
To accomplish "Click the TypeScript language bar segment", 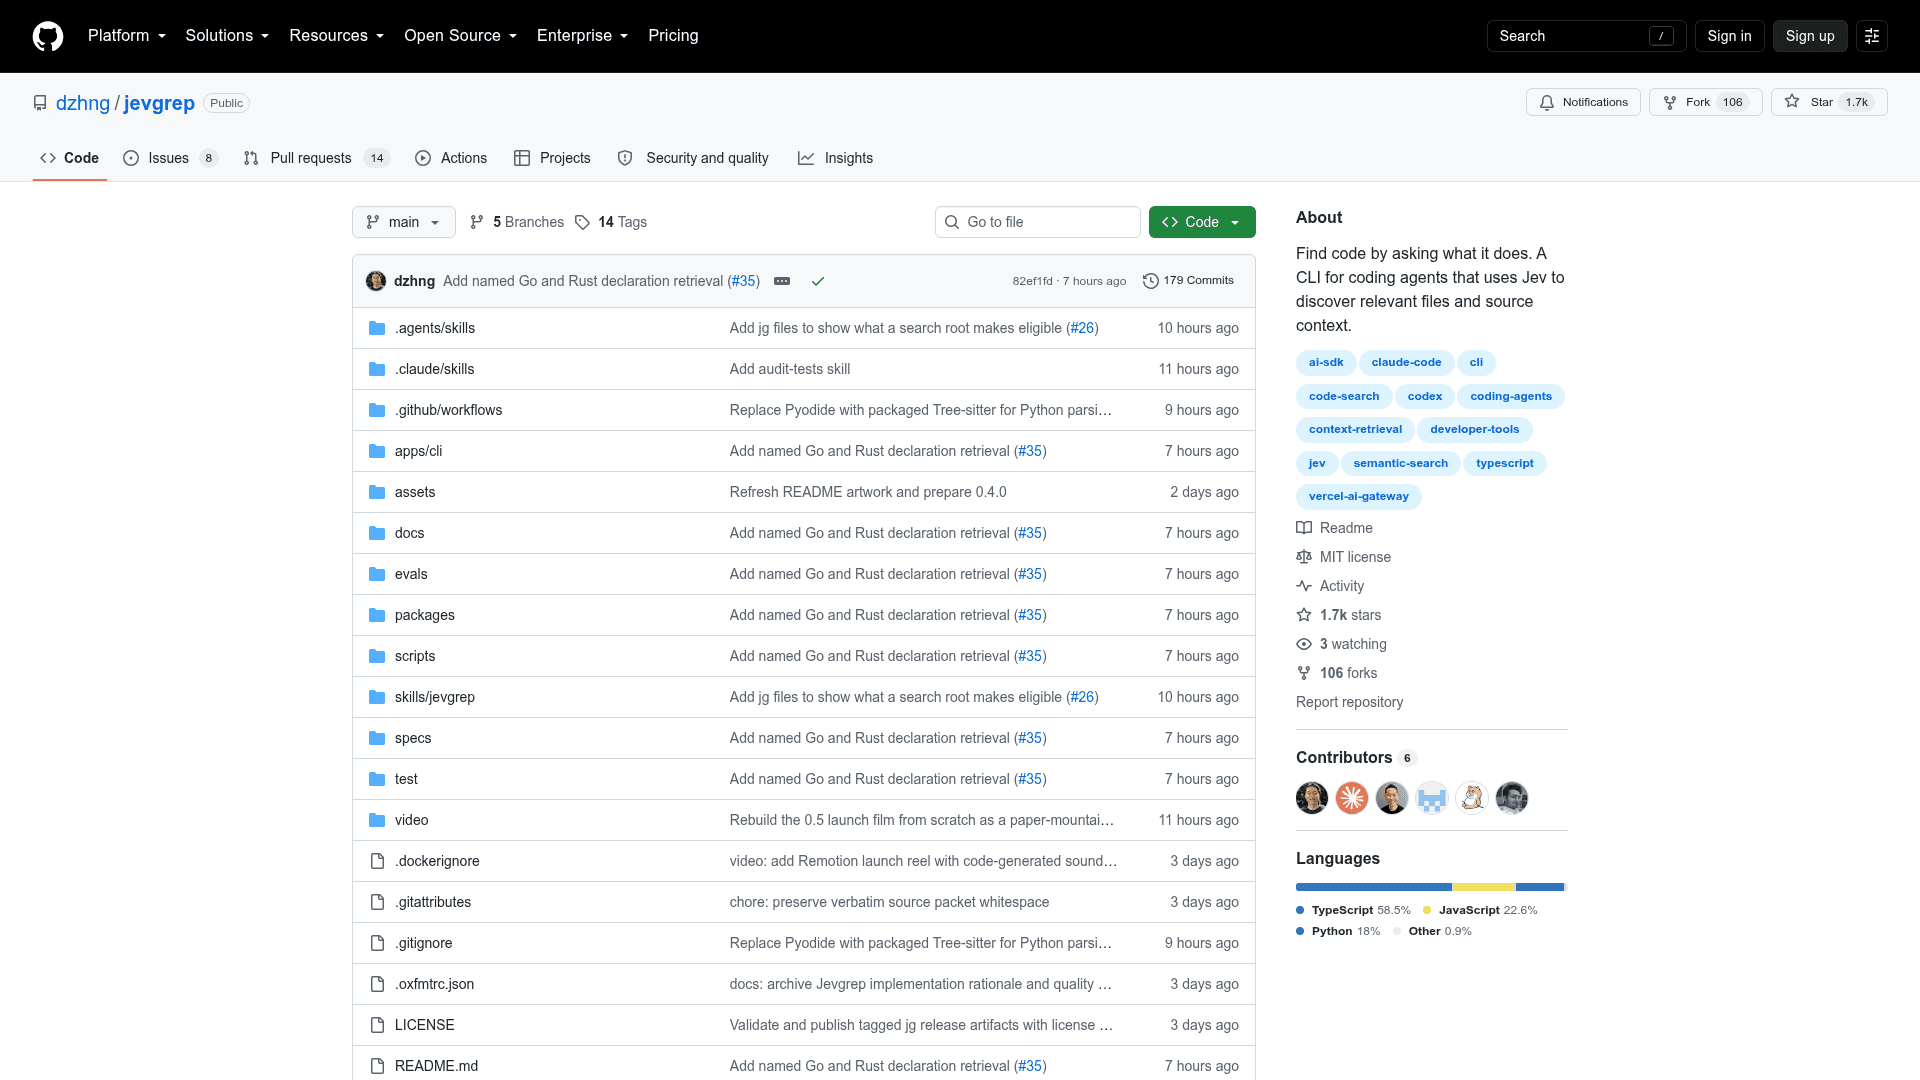I will tap(1374, 887).
